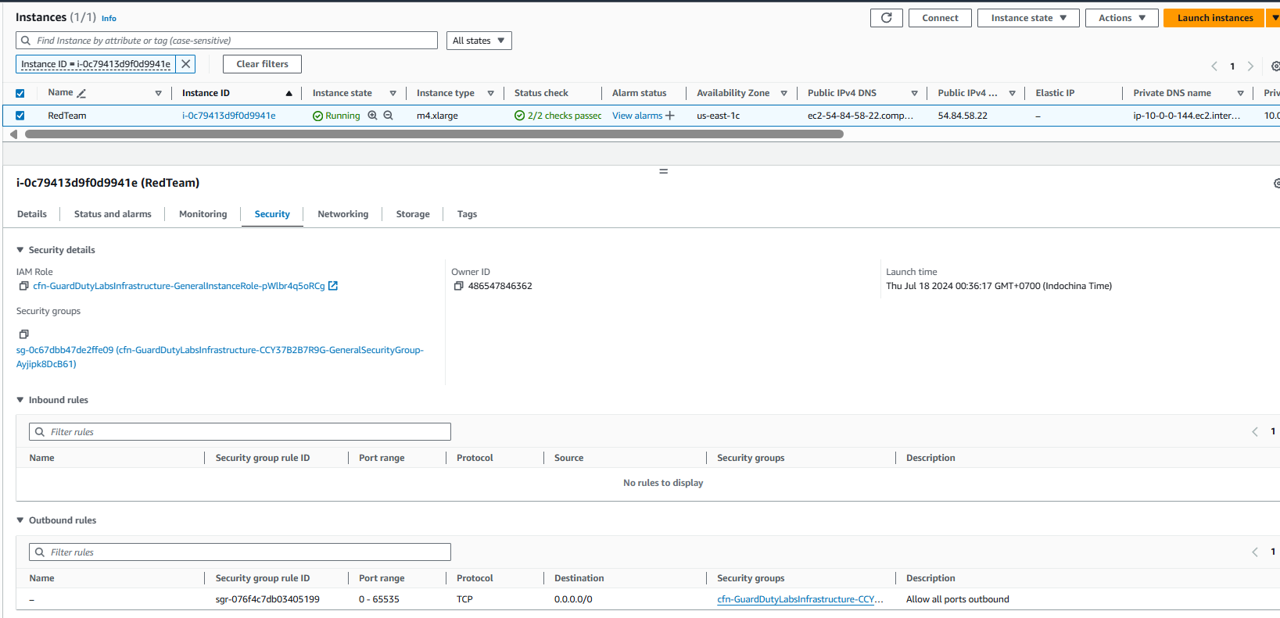Go to next instances page chevron
Image resolution: width=1280 pixels, height=618 pixels.
[x=1250, y=66]
